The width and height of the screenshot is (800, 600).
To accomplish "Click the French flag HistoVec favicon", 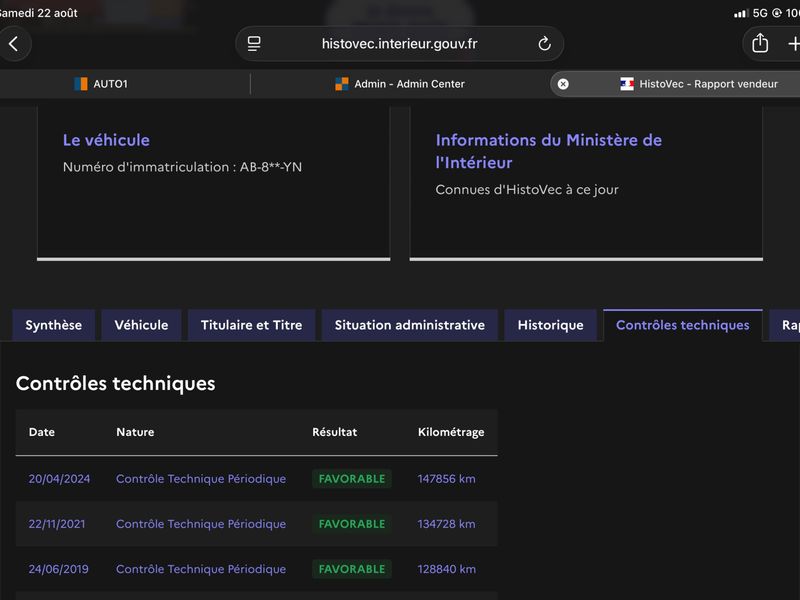I will [x=627, y=84].
